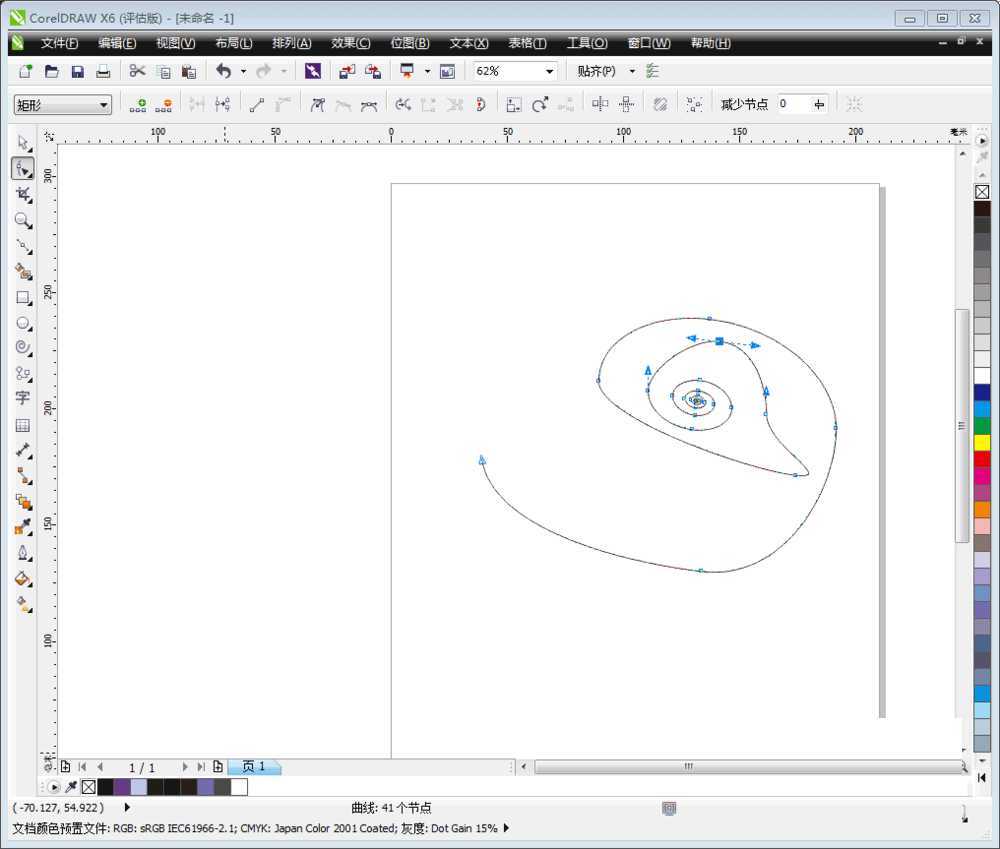The width and height of the screenshot is (1000, 849).
Task: Click the Save icon on standard toolbar
Action: [x=77, y=70]
